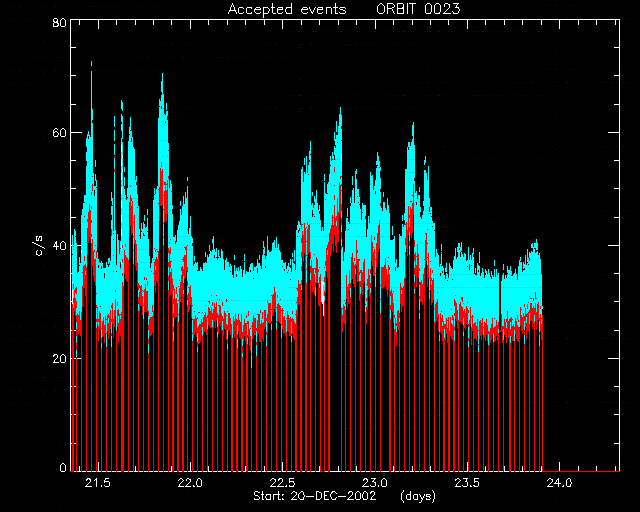Click the plot title 'Accepted events'

[x=287, y=9]
